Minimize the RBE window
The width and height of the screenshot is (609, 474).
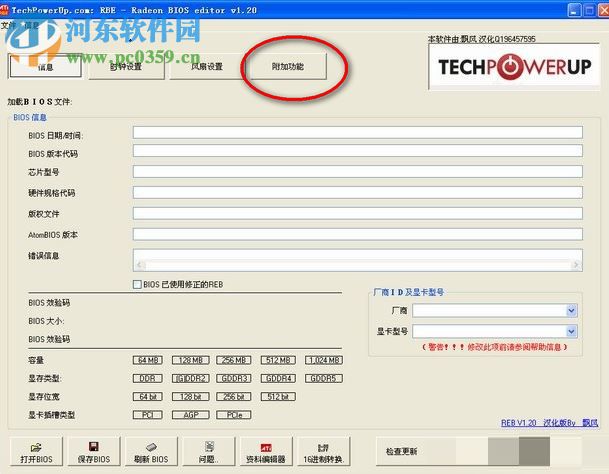575,10
